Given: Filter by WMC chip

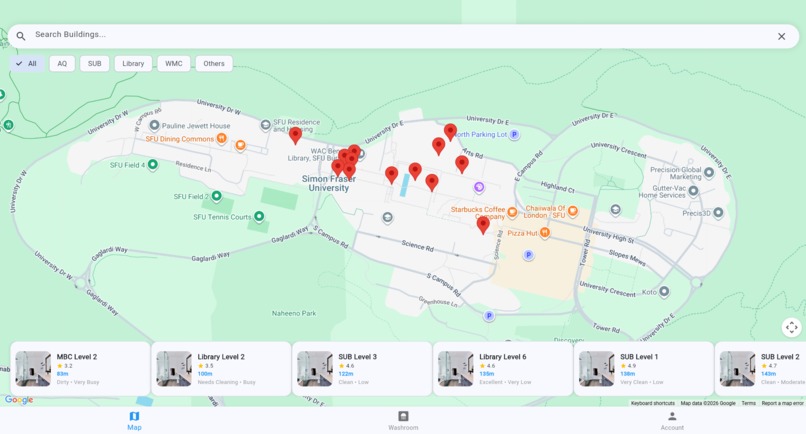Looking at the screenshot, I should click(x=174, y=64).
